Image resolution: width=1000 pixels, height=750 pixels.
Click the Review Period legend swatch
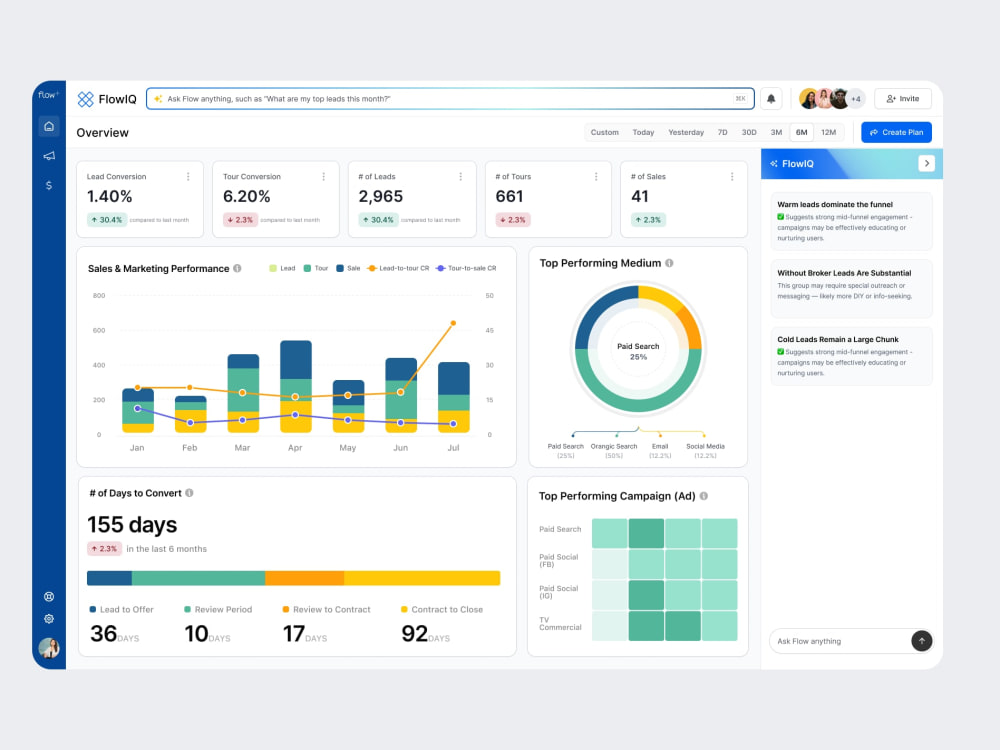pyautogui.click(x=188, y=609)
